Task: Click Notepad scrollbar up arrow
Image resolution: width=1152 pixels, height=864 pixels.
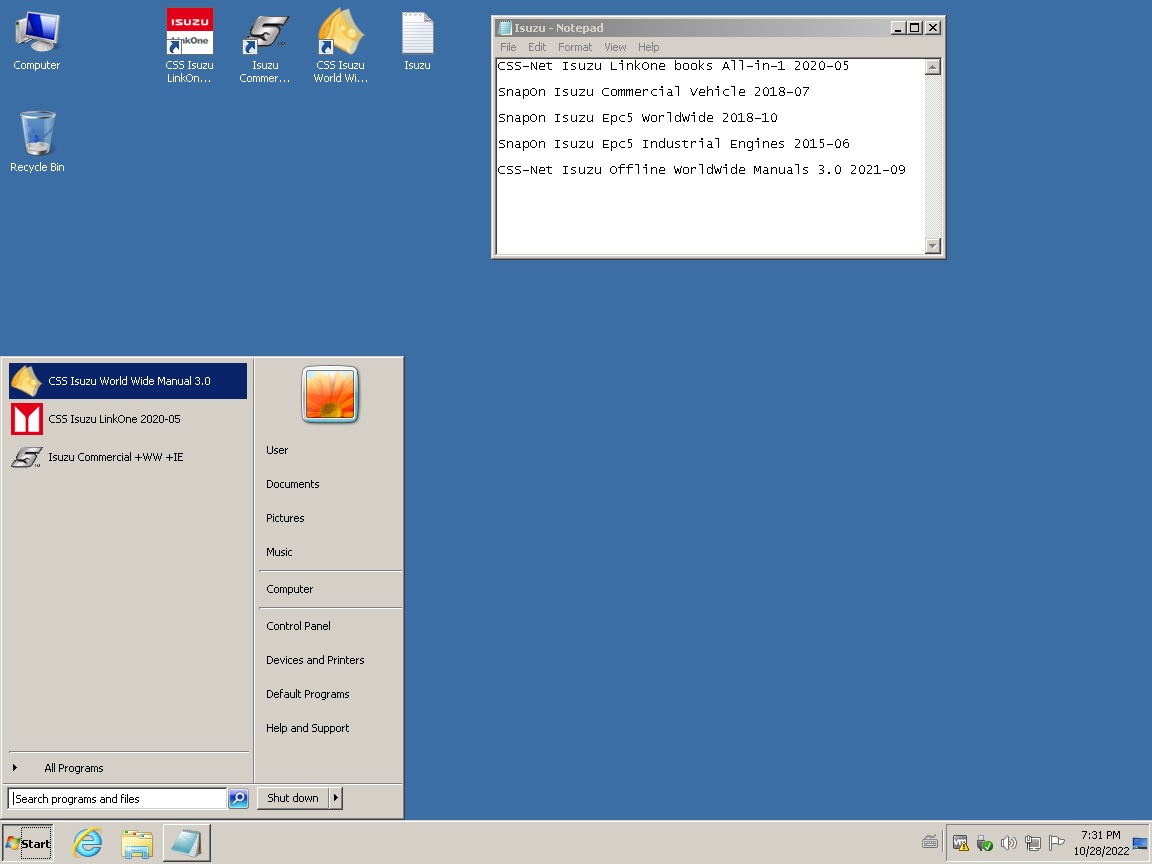Action: (x=932, y=67)
